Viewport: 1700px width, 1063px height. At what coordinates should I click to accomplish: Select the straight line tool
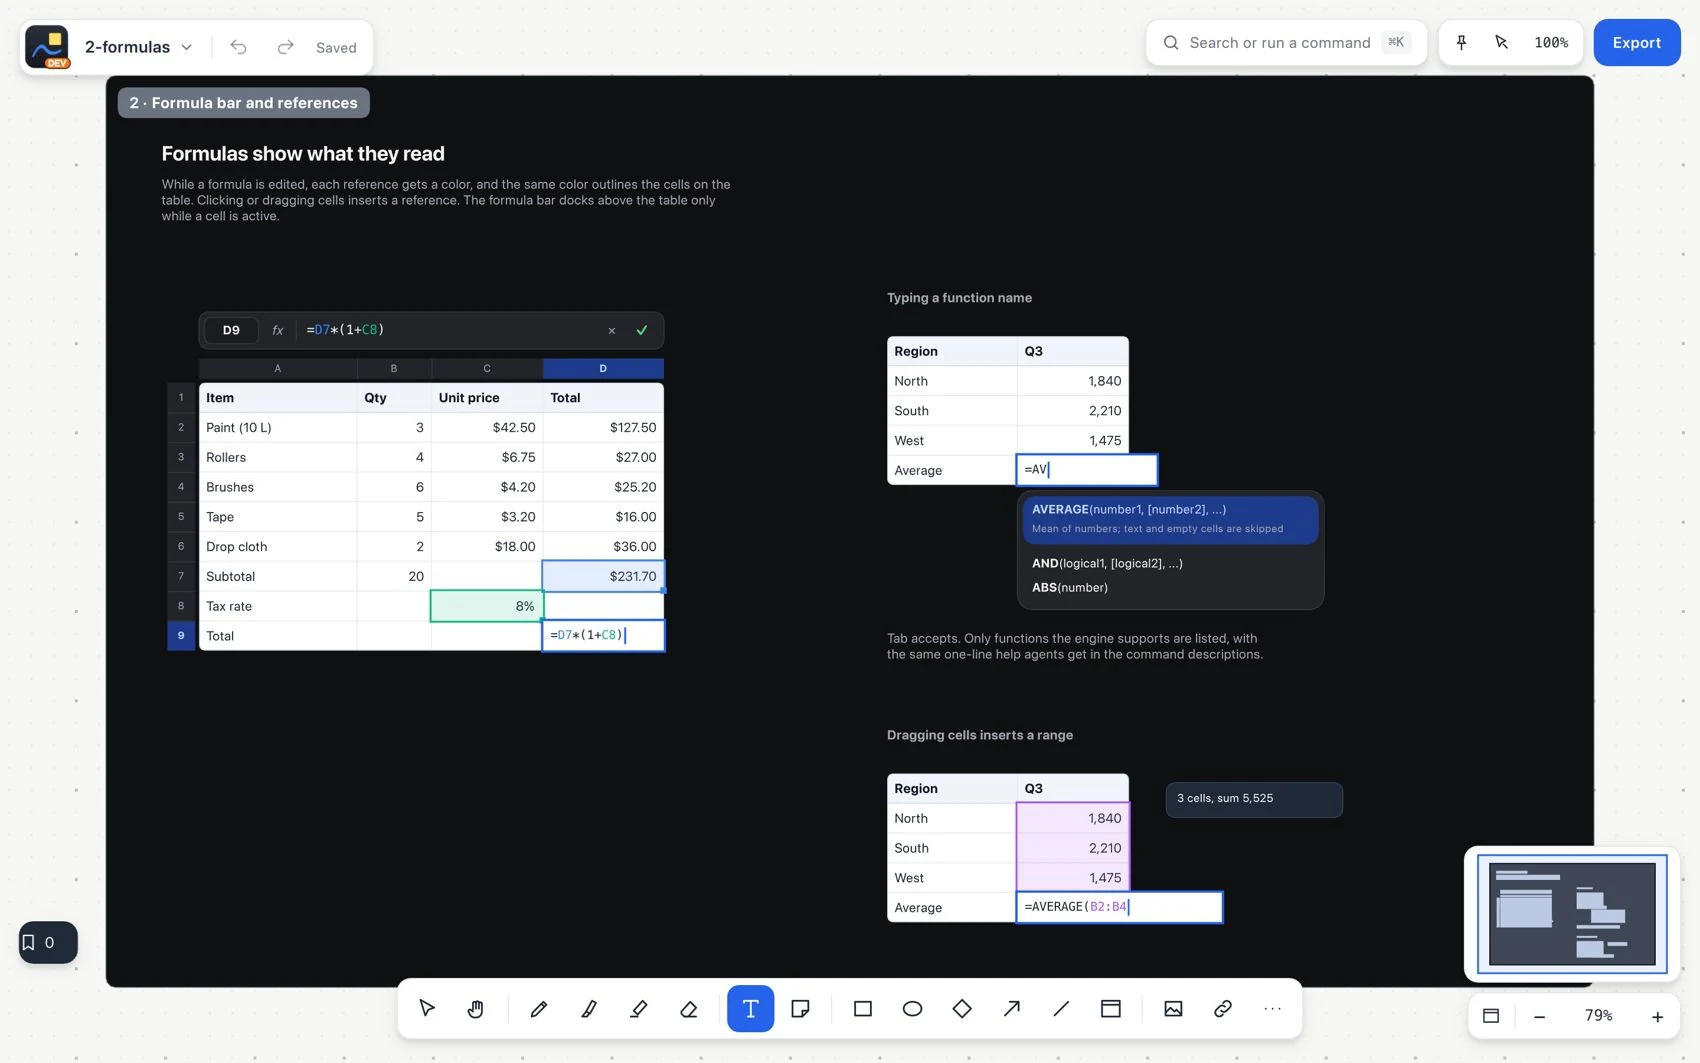pos(1061,1008)
